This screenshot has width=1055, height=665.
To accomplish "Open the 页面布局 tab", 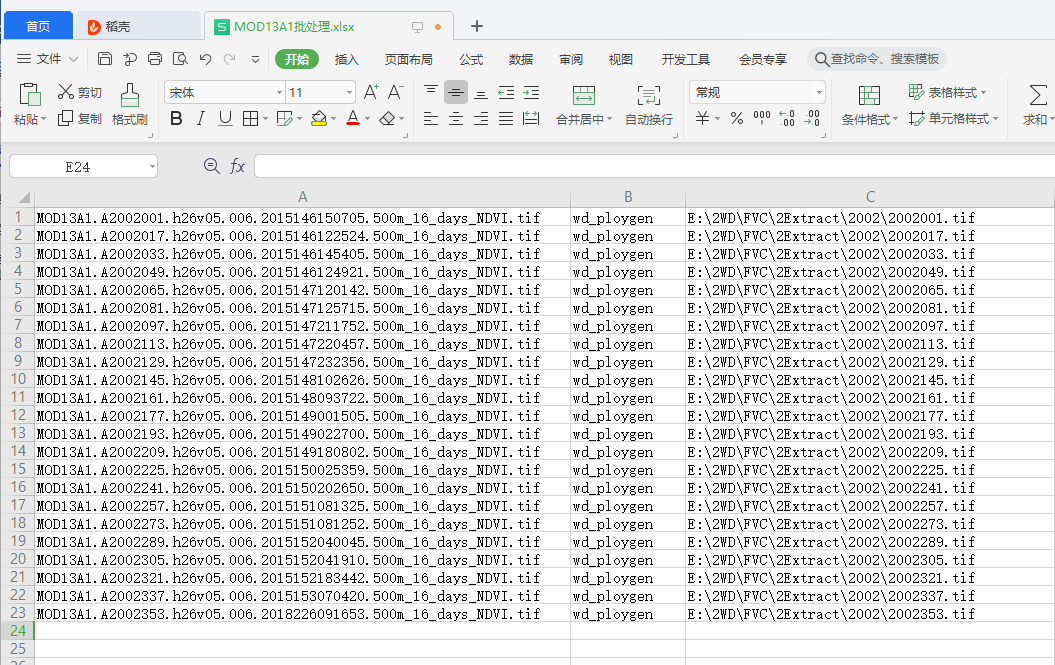I will click(x=408, y=59).
